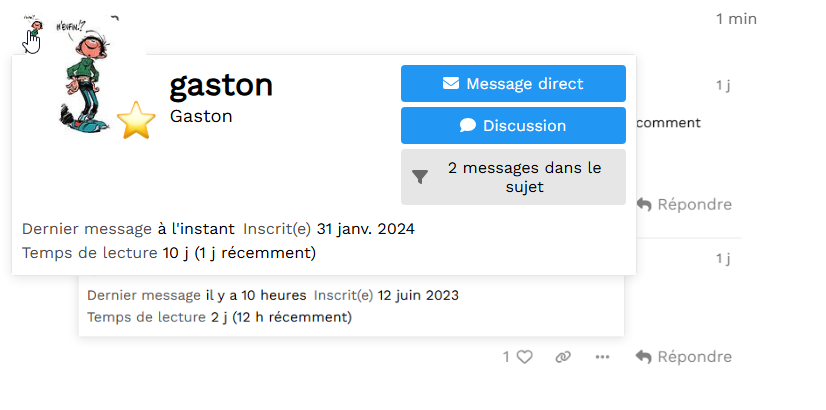
Task: Click the 1 j timestamp below the divider
Action: click(723, 259)
